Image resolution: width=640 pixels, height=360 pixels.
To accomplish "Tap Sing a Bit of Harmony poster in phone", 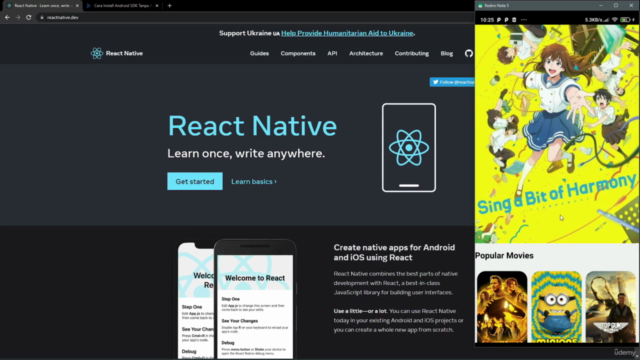I will [557, 134].
